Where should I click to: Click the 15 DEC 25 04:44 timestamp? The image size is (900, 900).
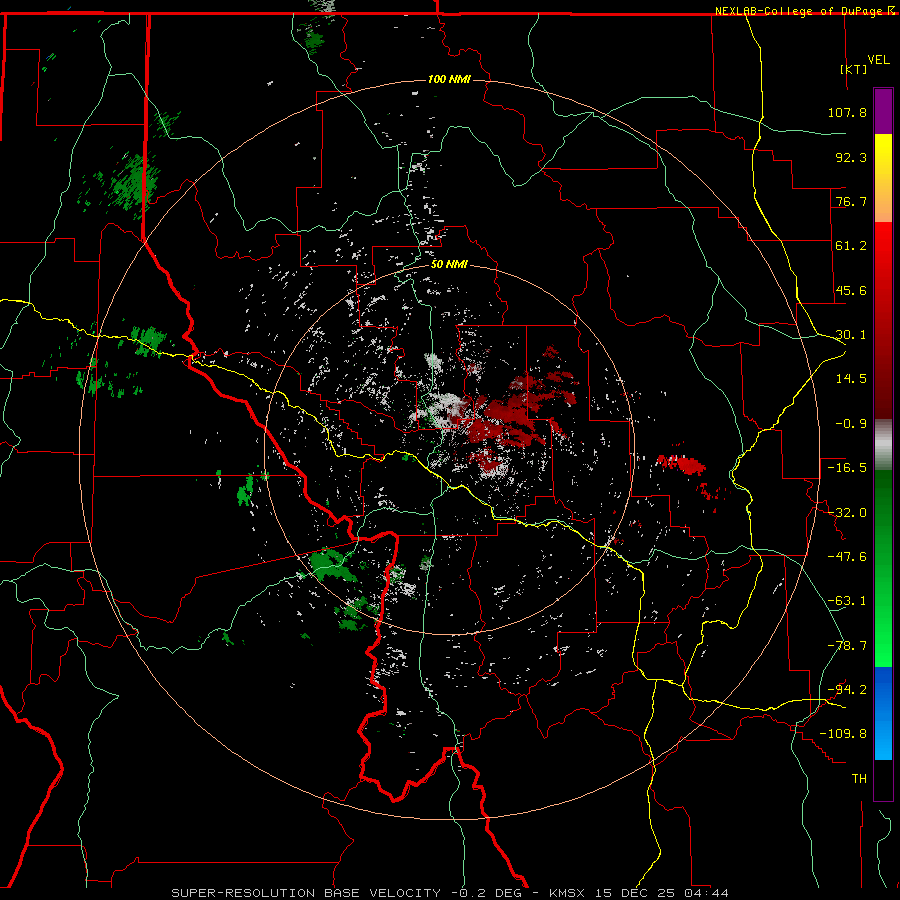coord(661,893)
